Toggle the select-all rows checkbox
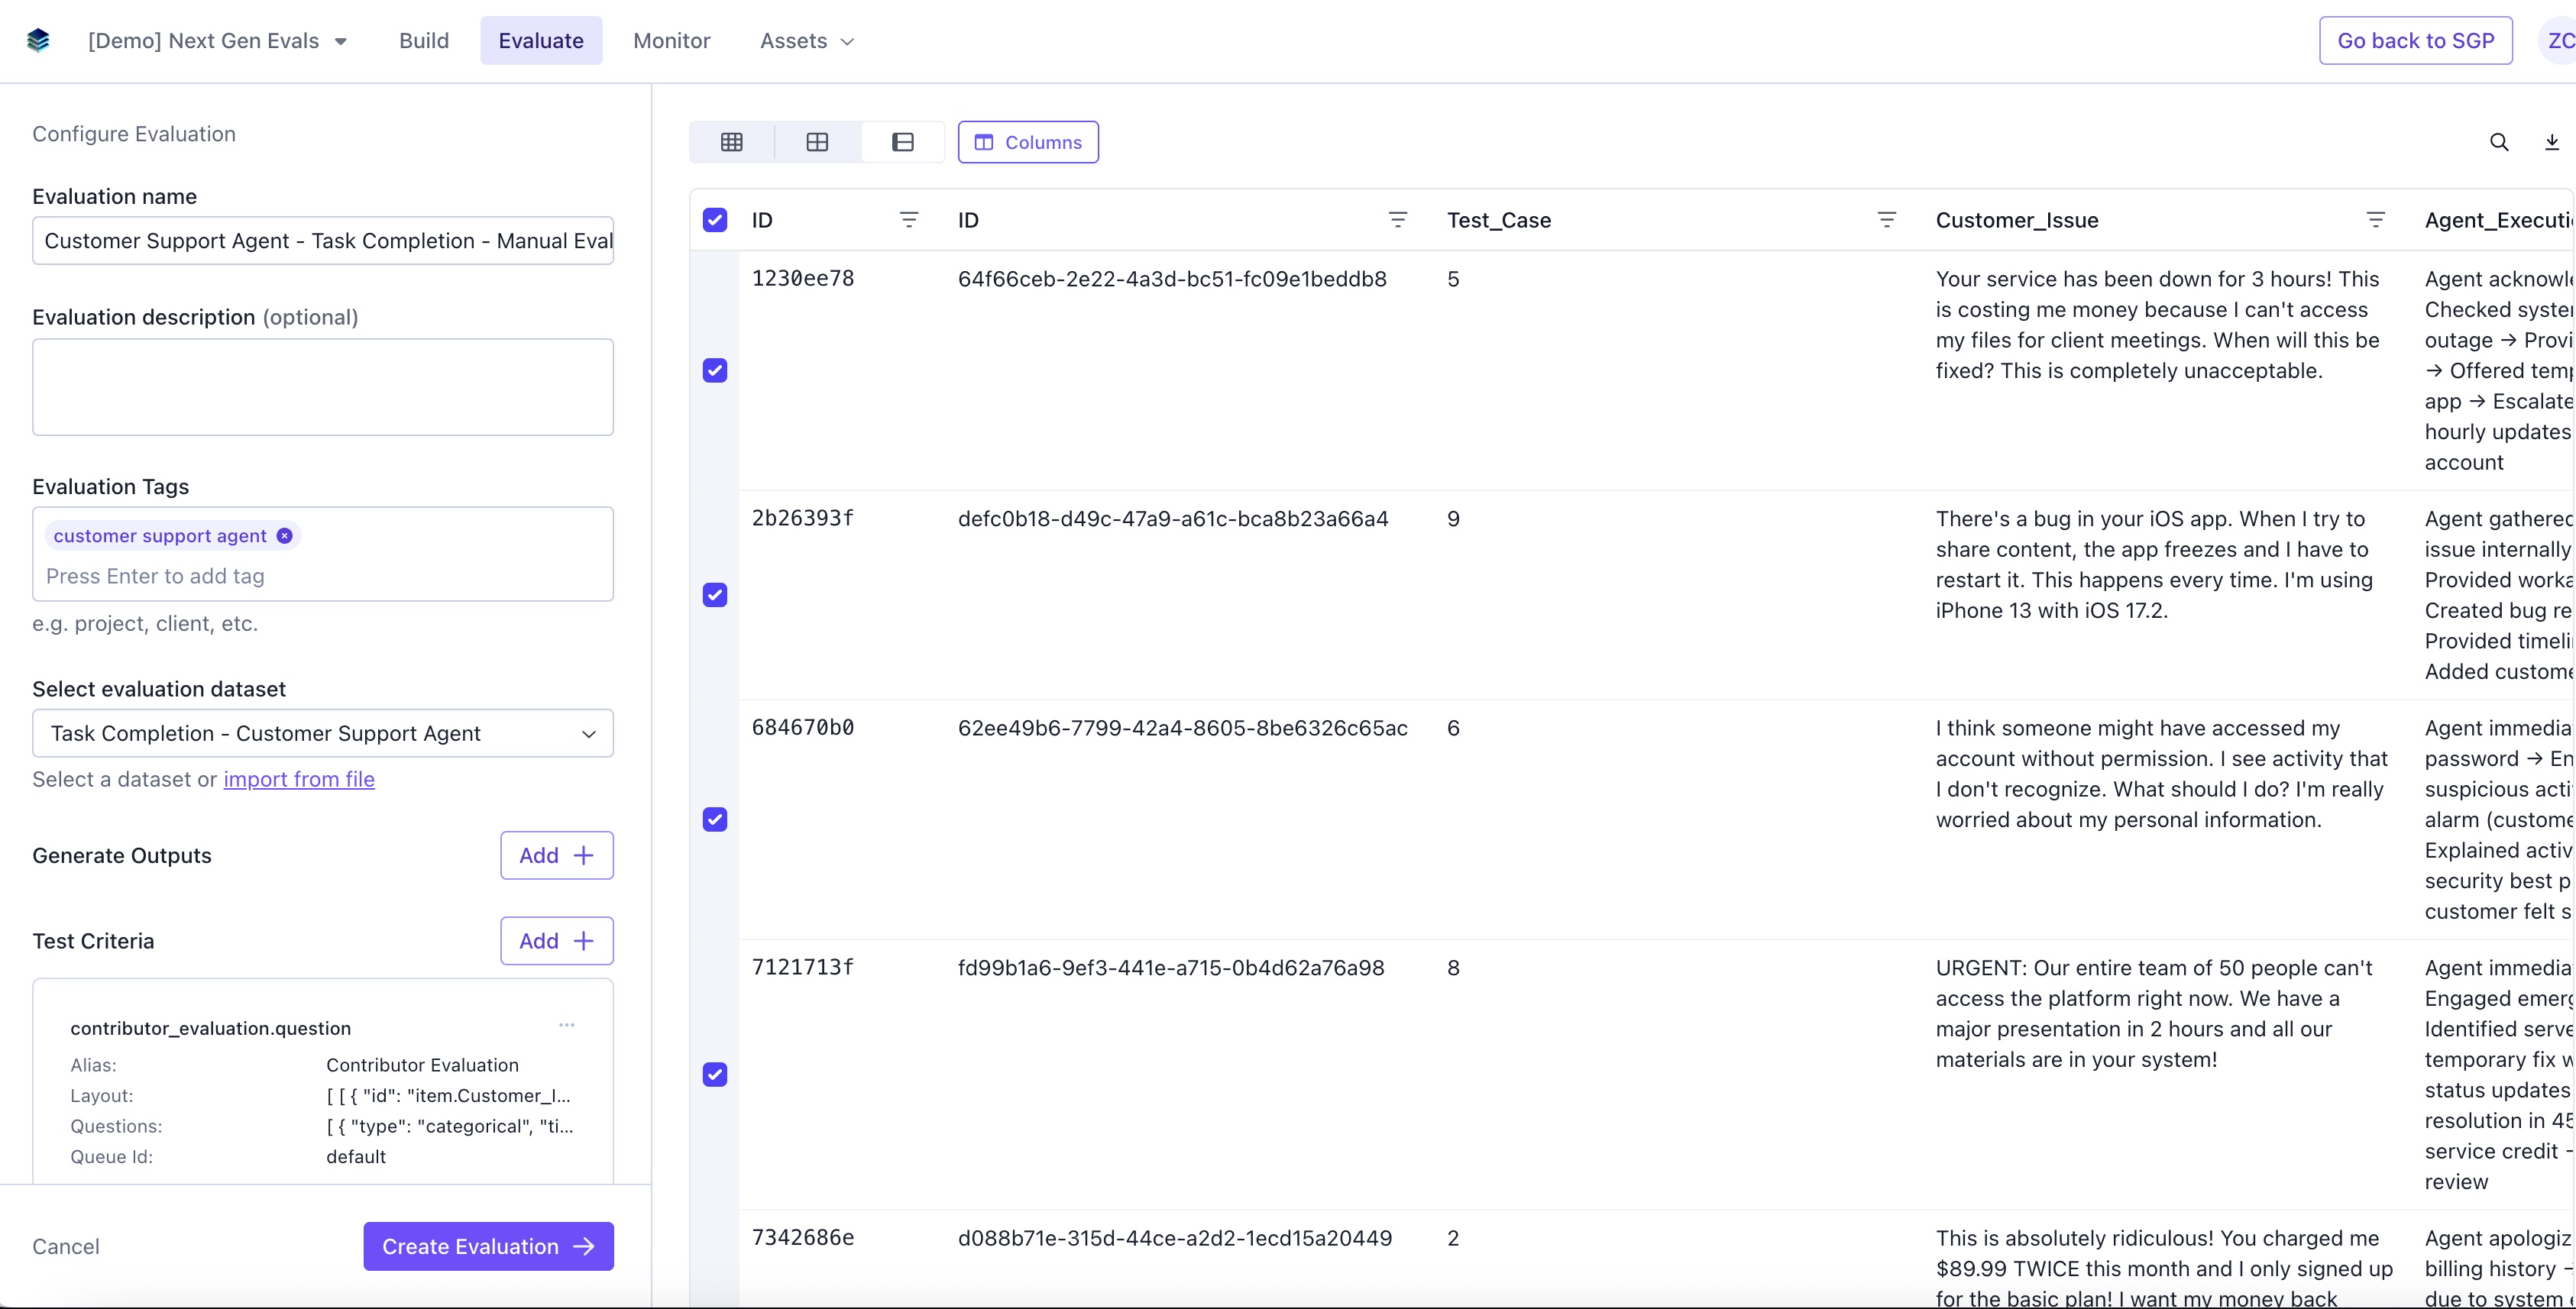 click(x=715, y=220)
